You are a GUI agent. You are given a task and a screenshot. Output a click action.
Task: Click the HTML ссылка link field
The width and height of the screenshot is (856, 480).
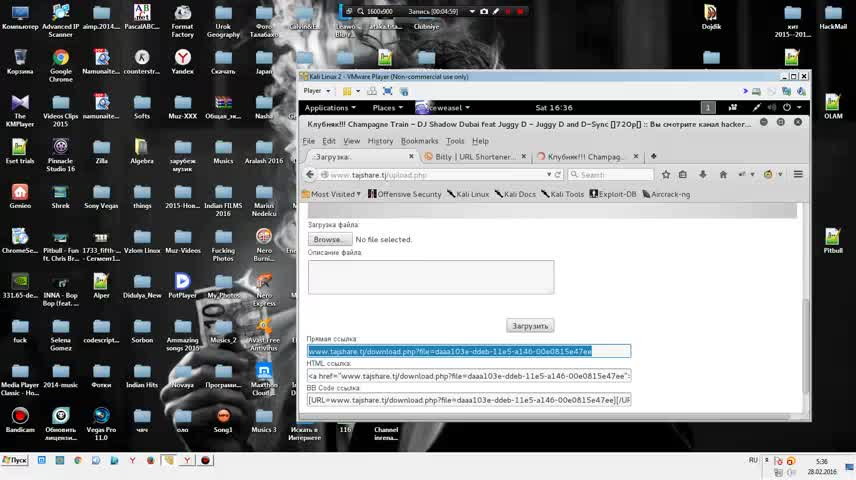tap(469, 376)
